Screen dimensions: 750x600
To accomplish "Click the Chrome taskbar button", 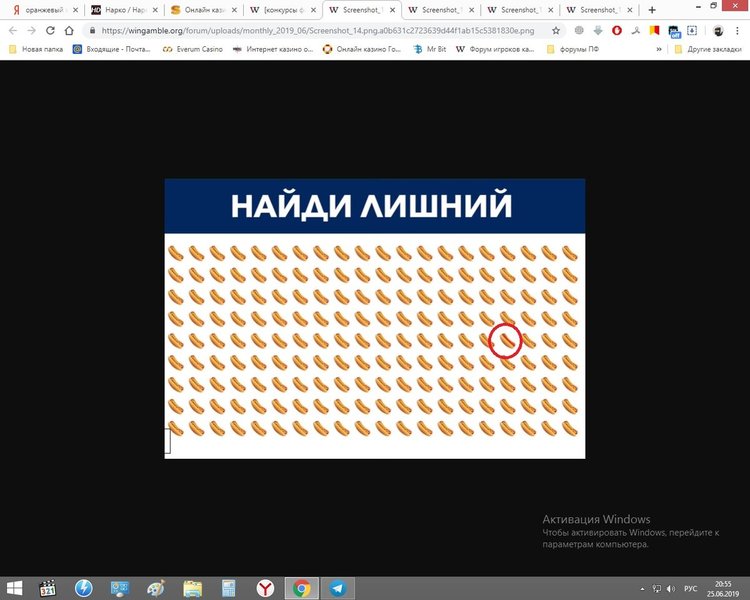I will (x=301, y=588).
